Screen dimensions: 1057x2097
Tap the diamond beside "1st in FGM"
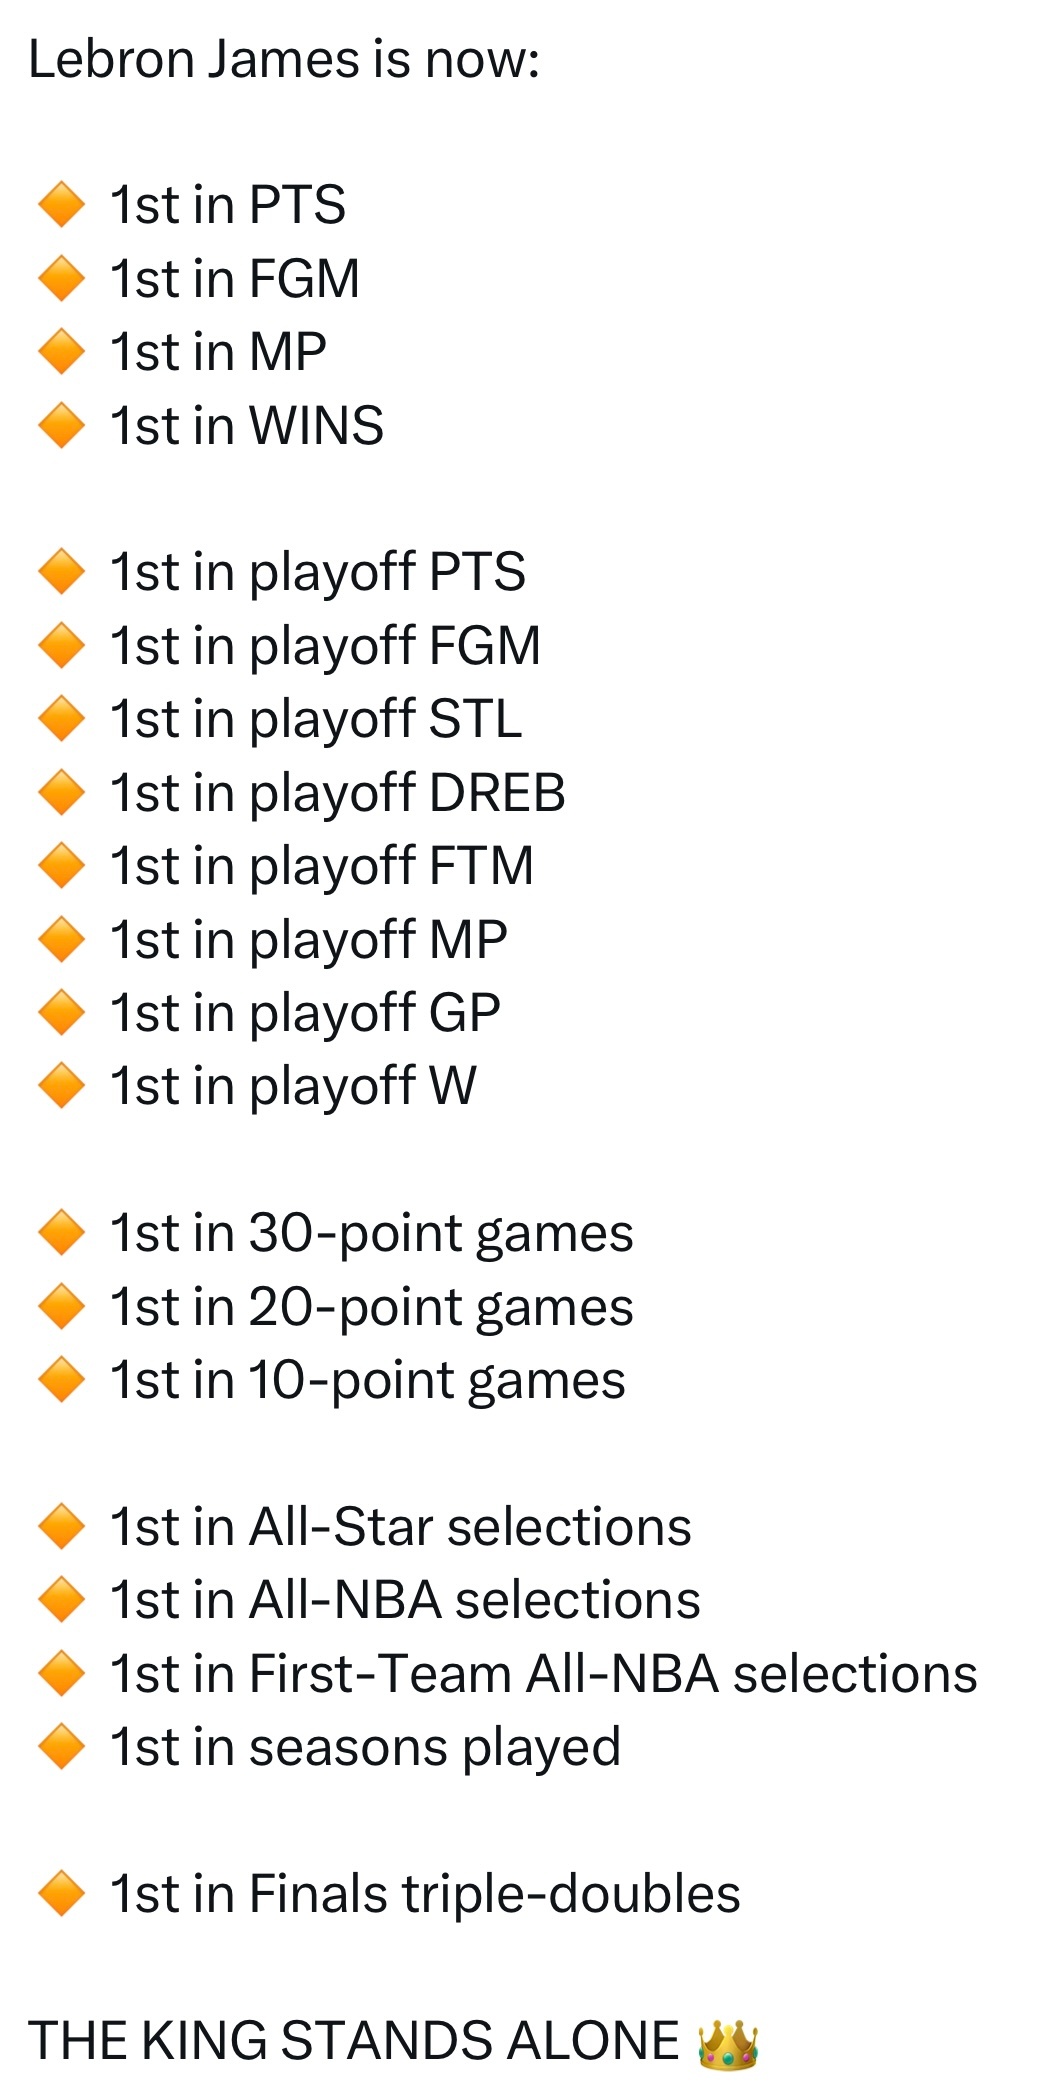[61, 278]
